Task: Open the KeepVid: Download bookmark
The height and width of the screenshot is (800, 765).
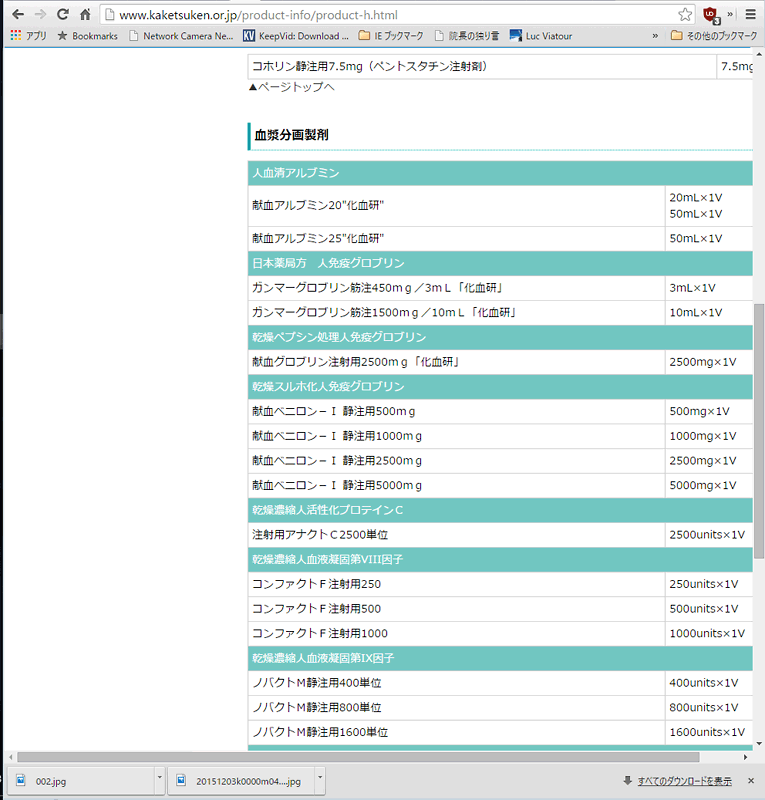Action: (x=295, y=36)
